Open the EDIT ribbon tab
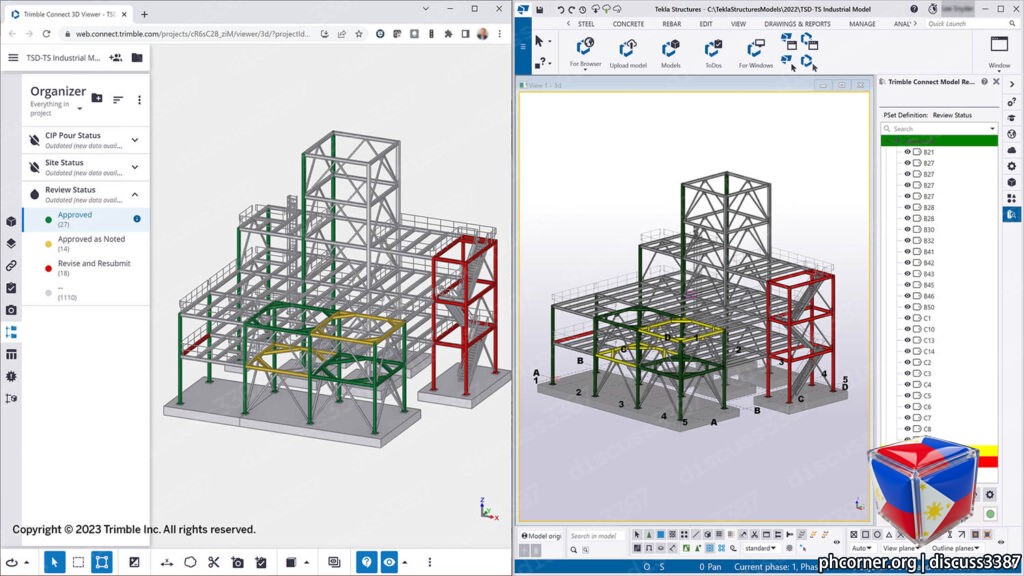The image size is (1024, 576). (706, 24)
